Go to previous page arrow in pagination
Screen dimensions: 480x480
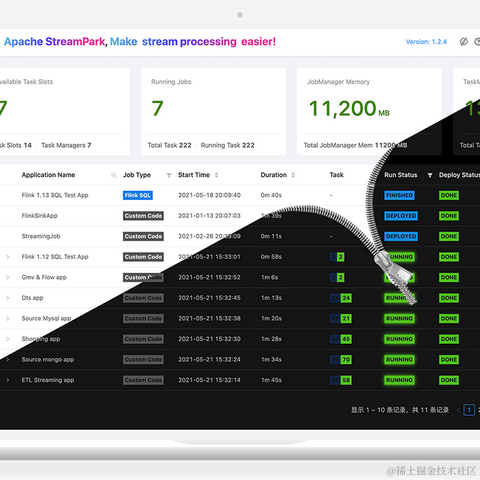[458, 410]
